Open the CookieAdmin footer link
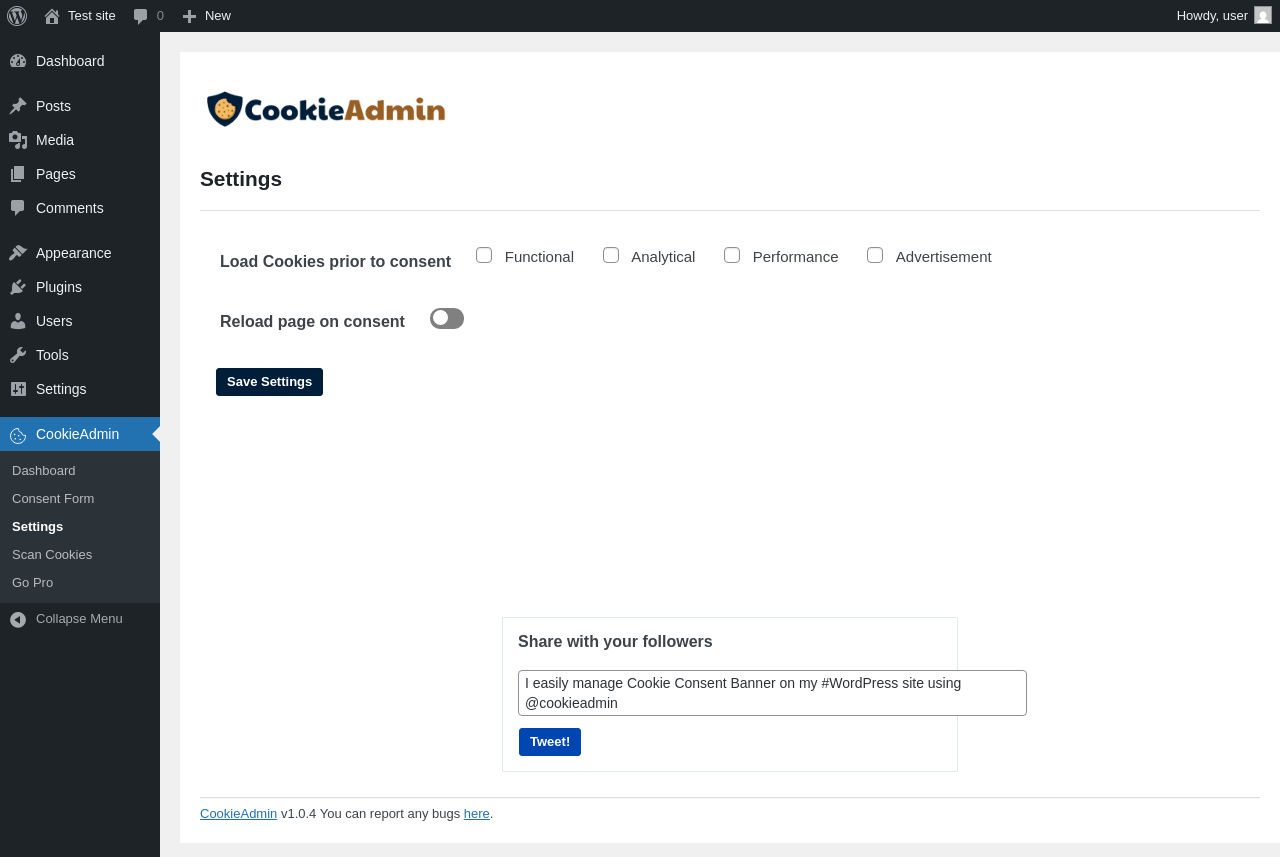1280x857 pixels. coord(238,813)
